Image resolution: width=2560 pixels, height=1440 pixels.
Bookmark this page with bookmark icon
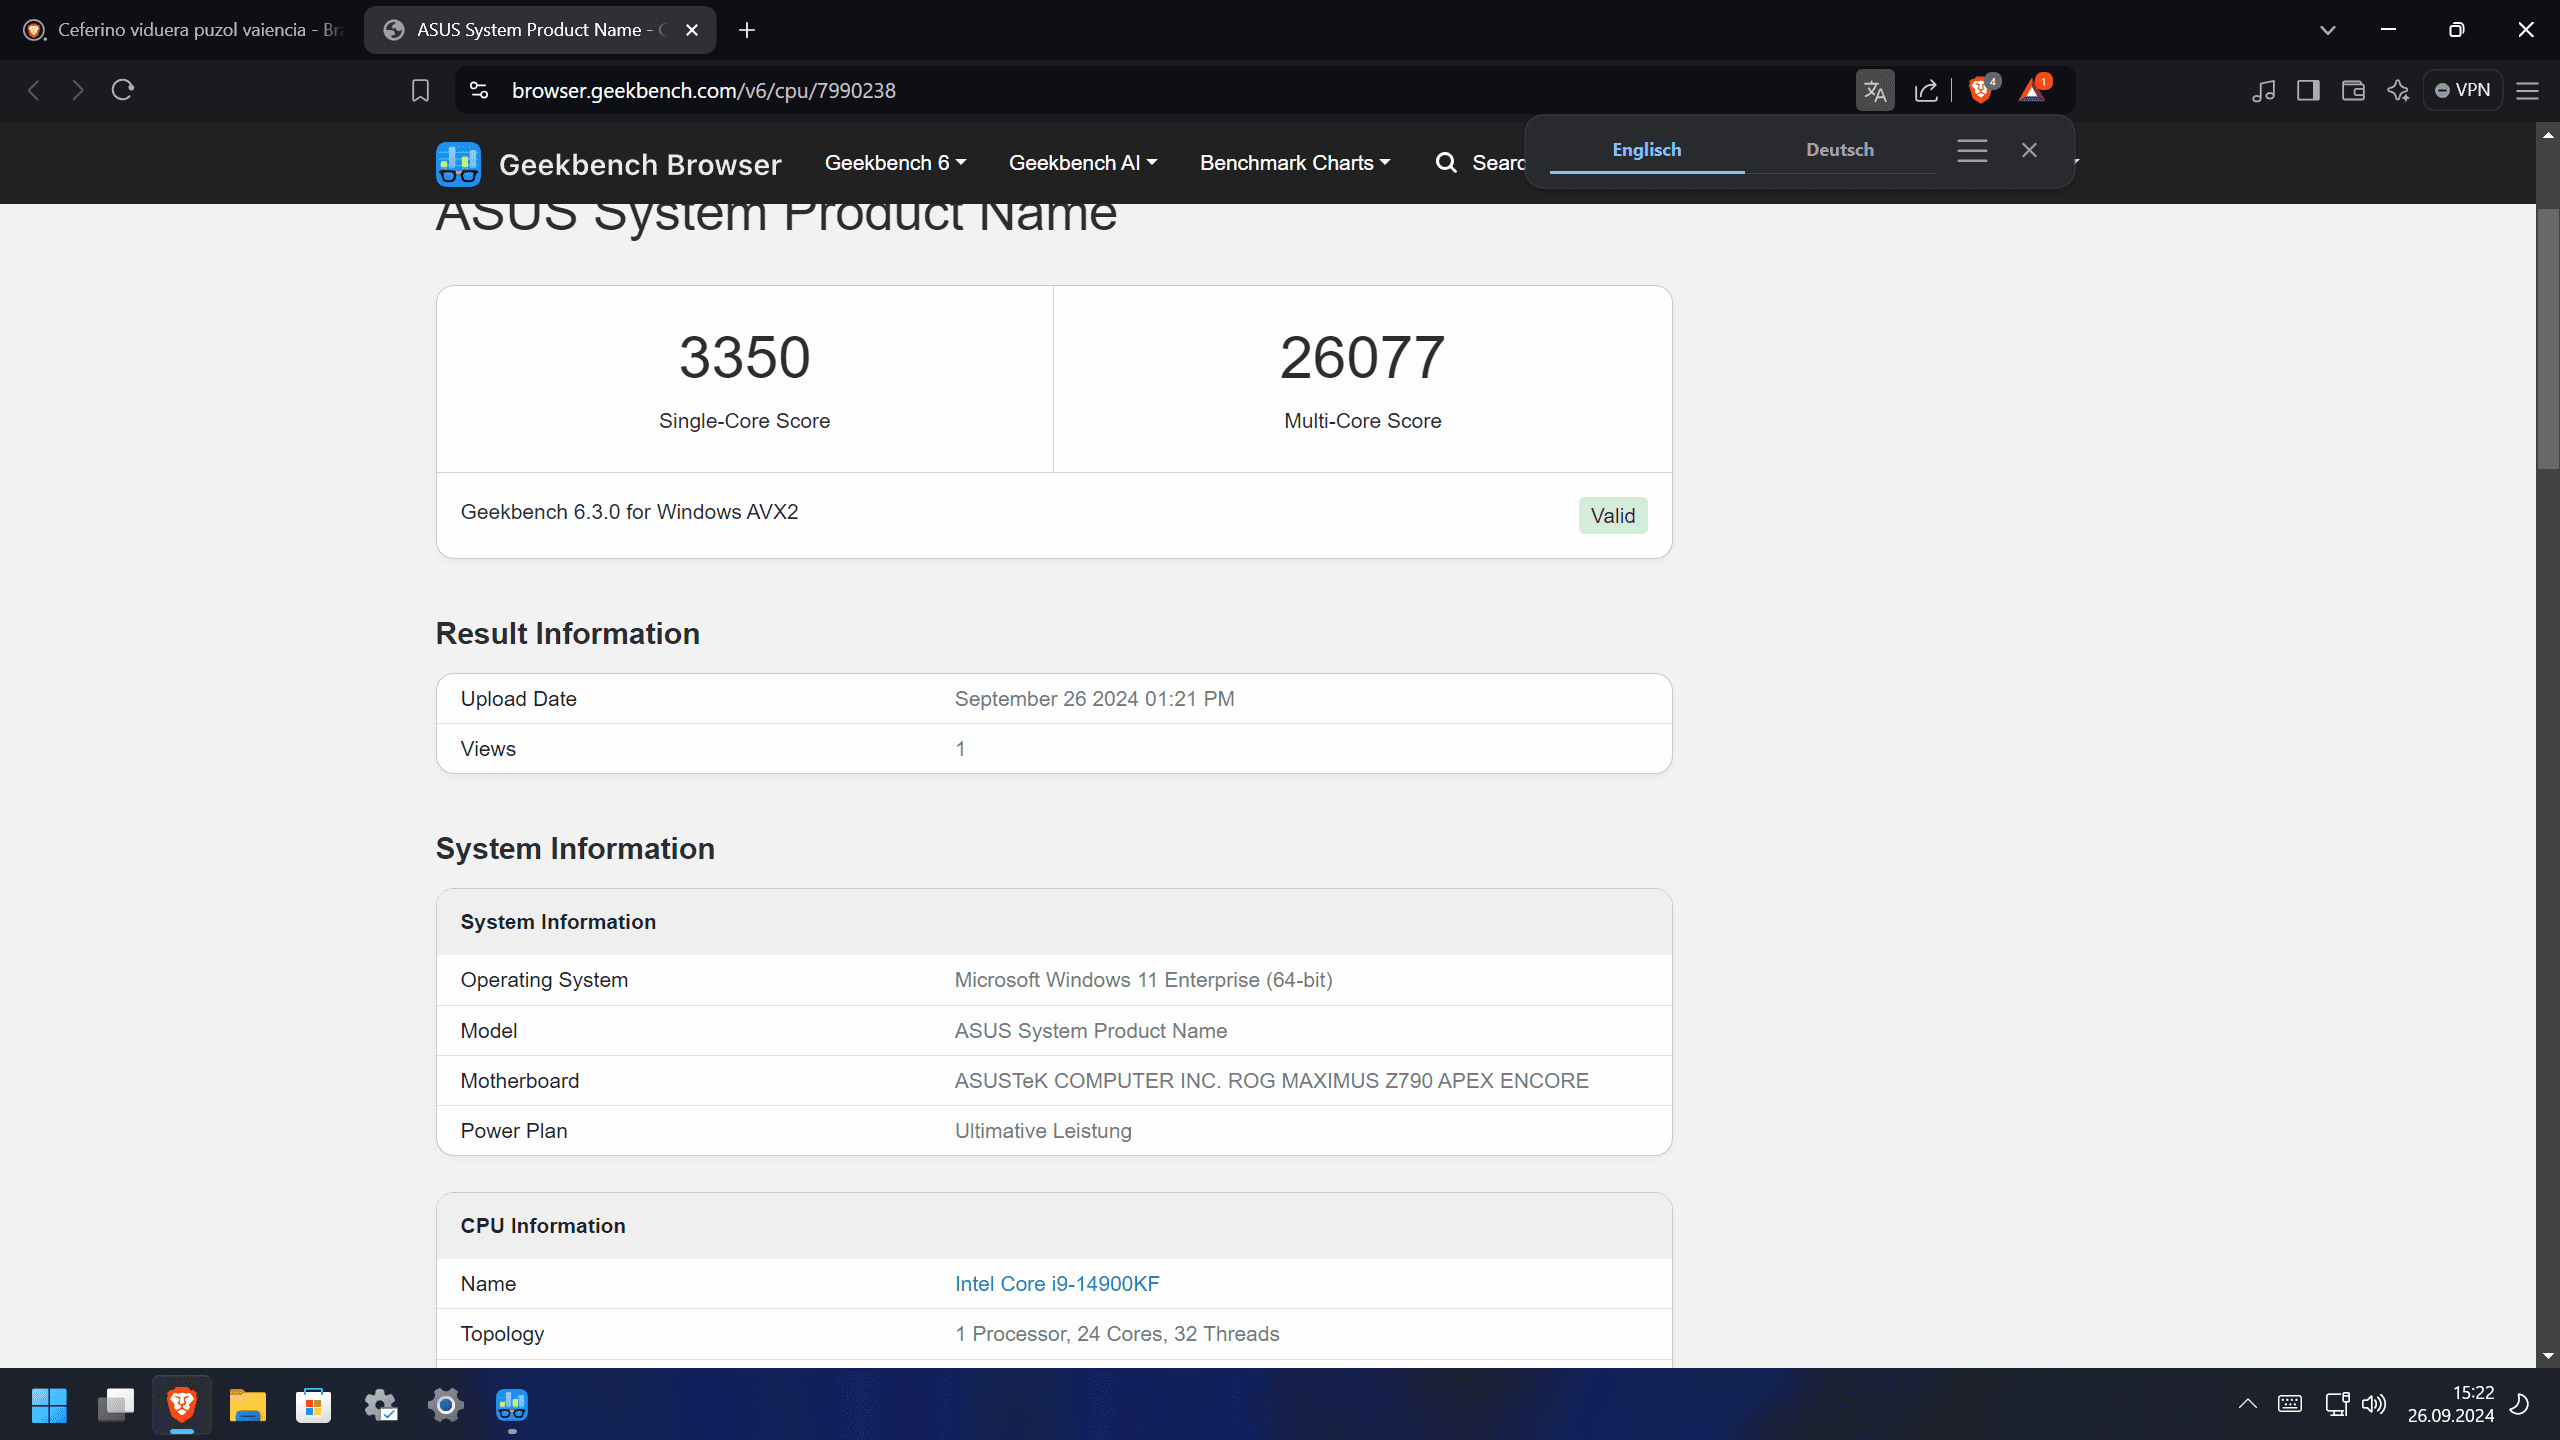coord(420,91)
